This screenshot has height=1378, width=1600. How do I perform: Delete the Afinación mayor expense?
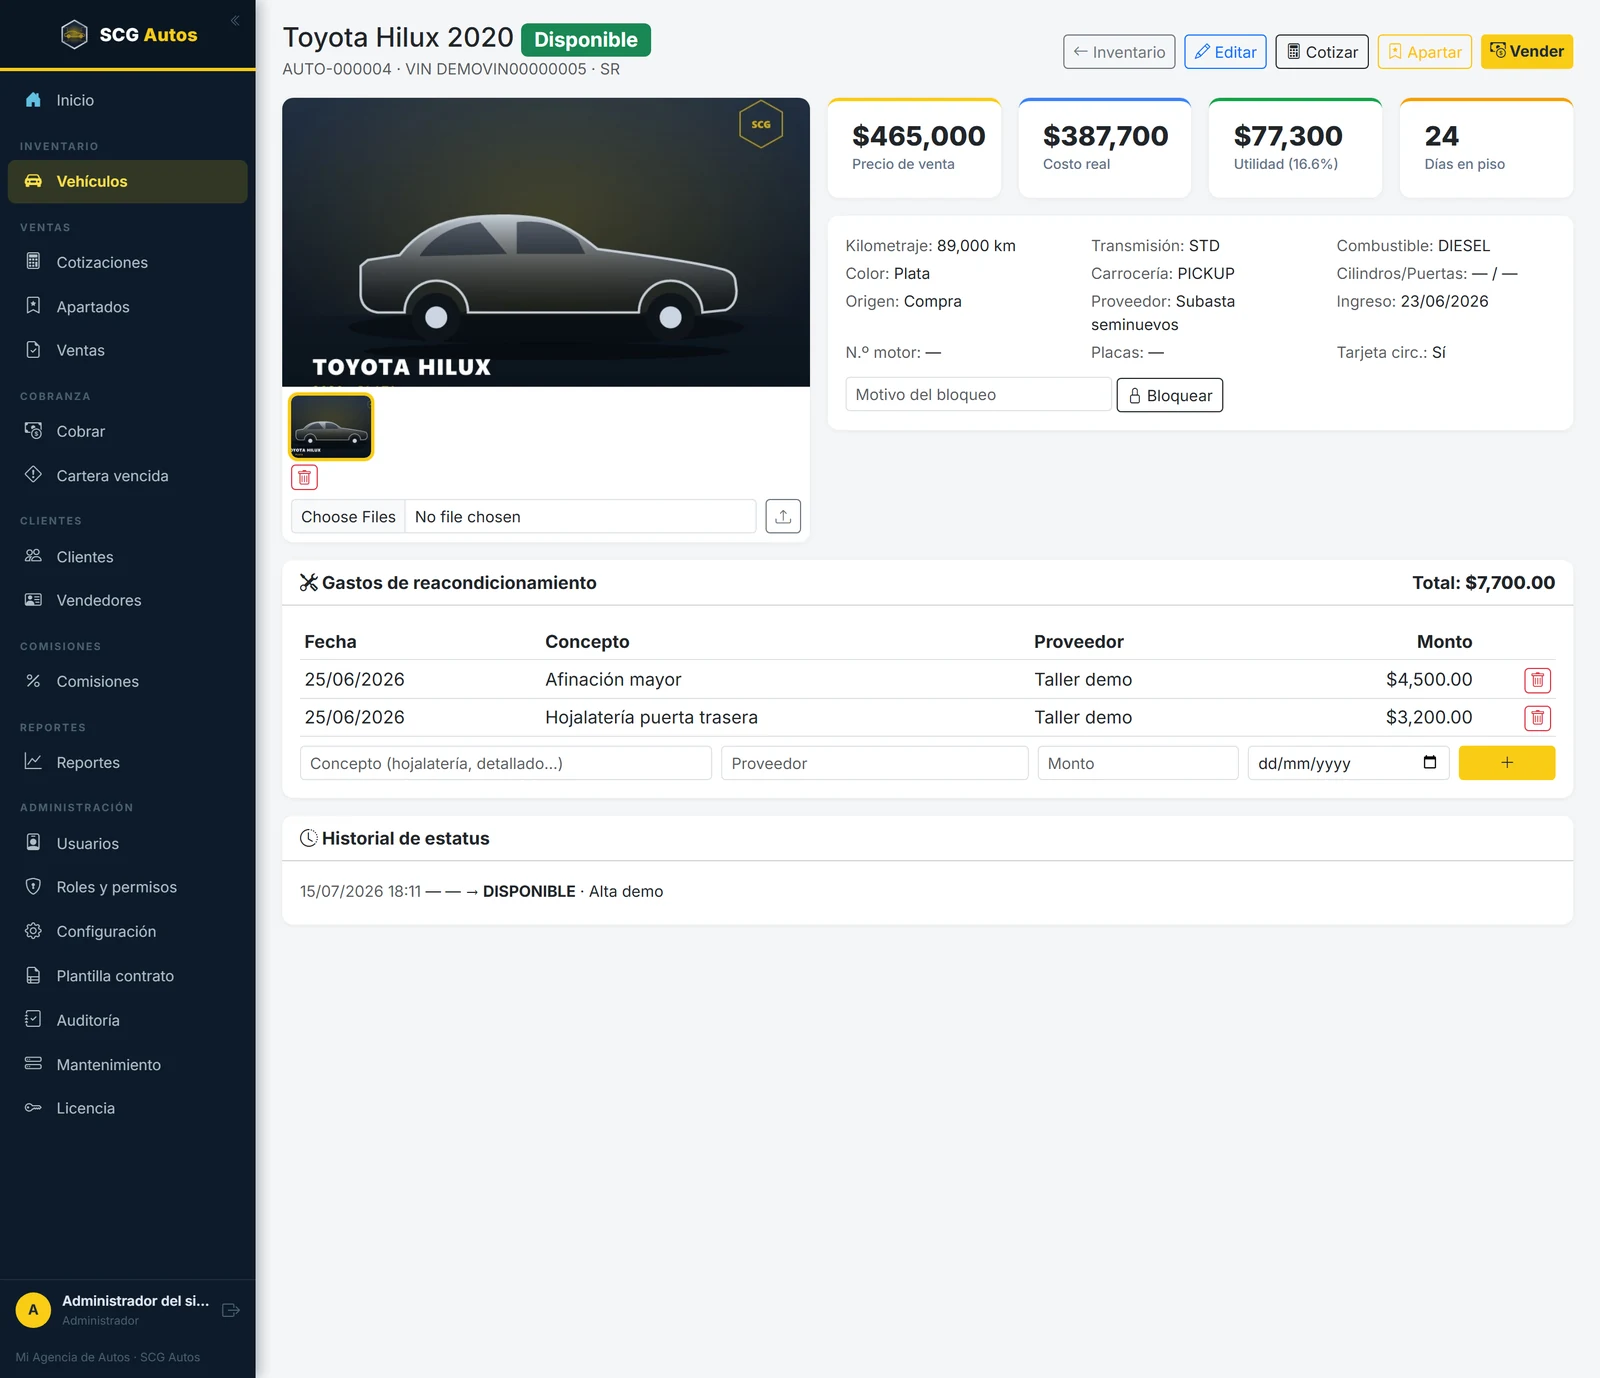tap(1538, 680)
